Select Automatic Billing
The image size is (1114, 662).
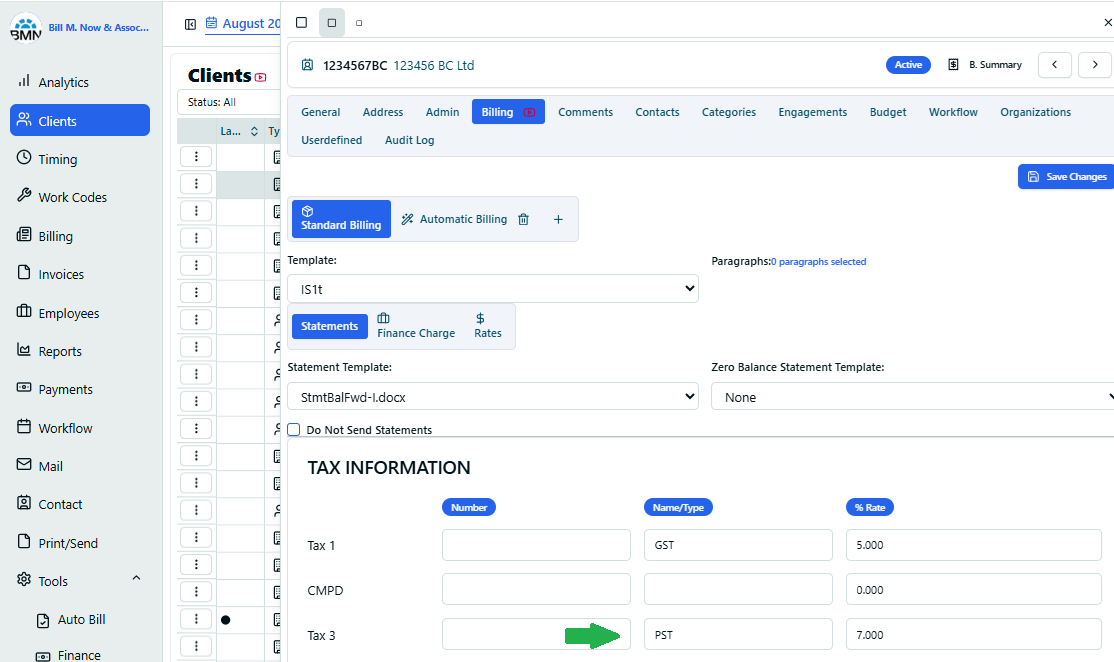pos(455,219)
